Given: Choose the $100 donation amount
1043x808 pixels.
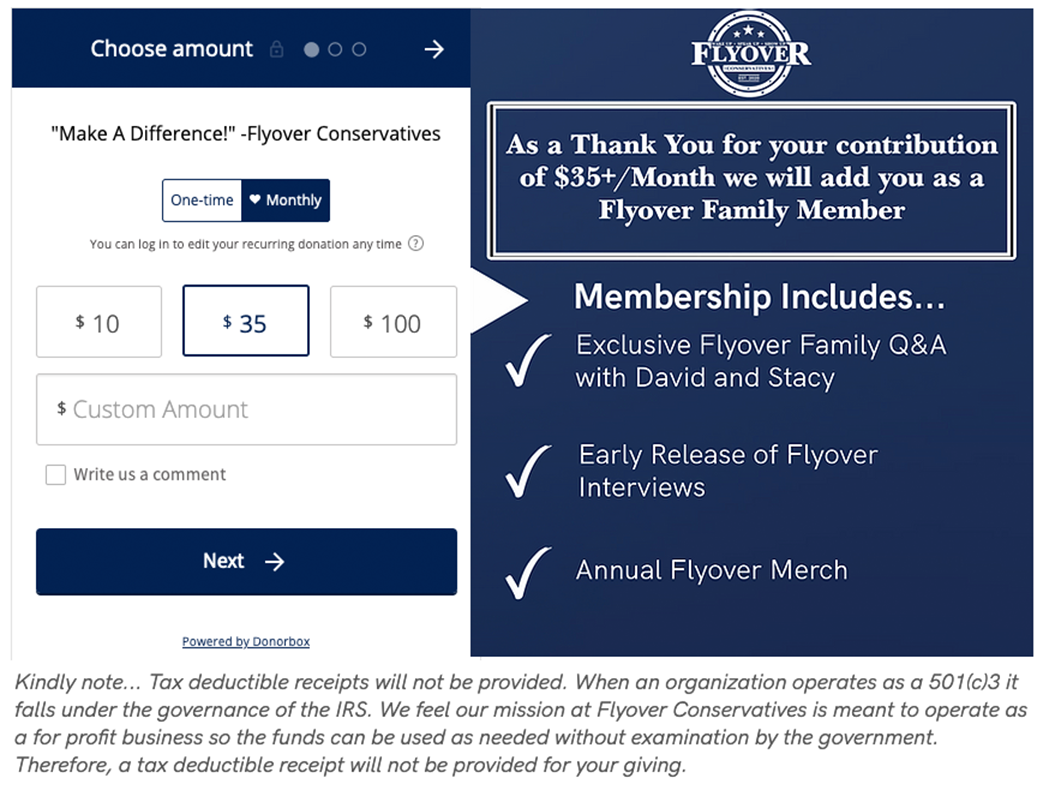Looking at the screenshot, I should [x=393, y=322].
